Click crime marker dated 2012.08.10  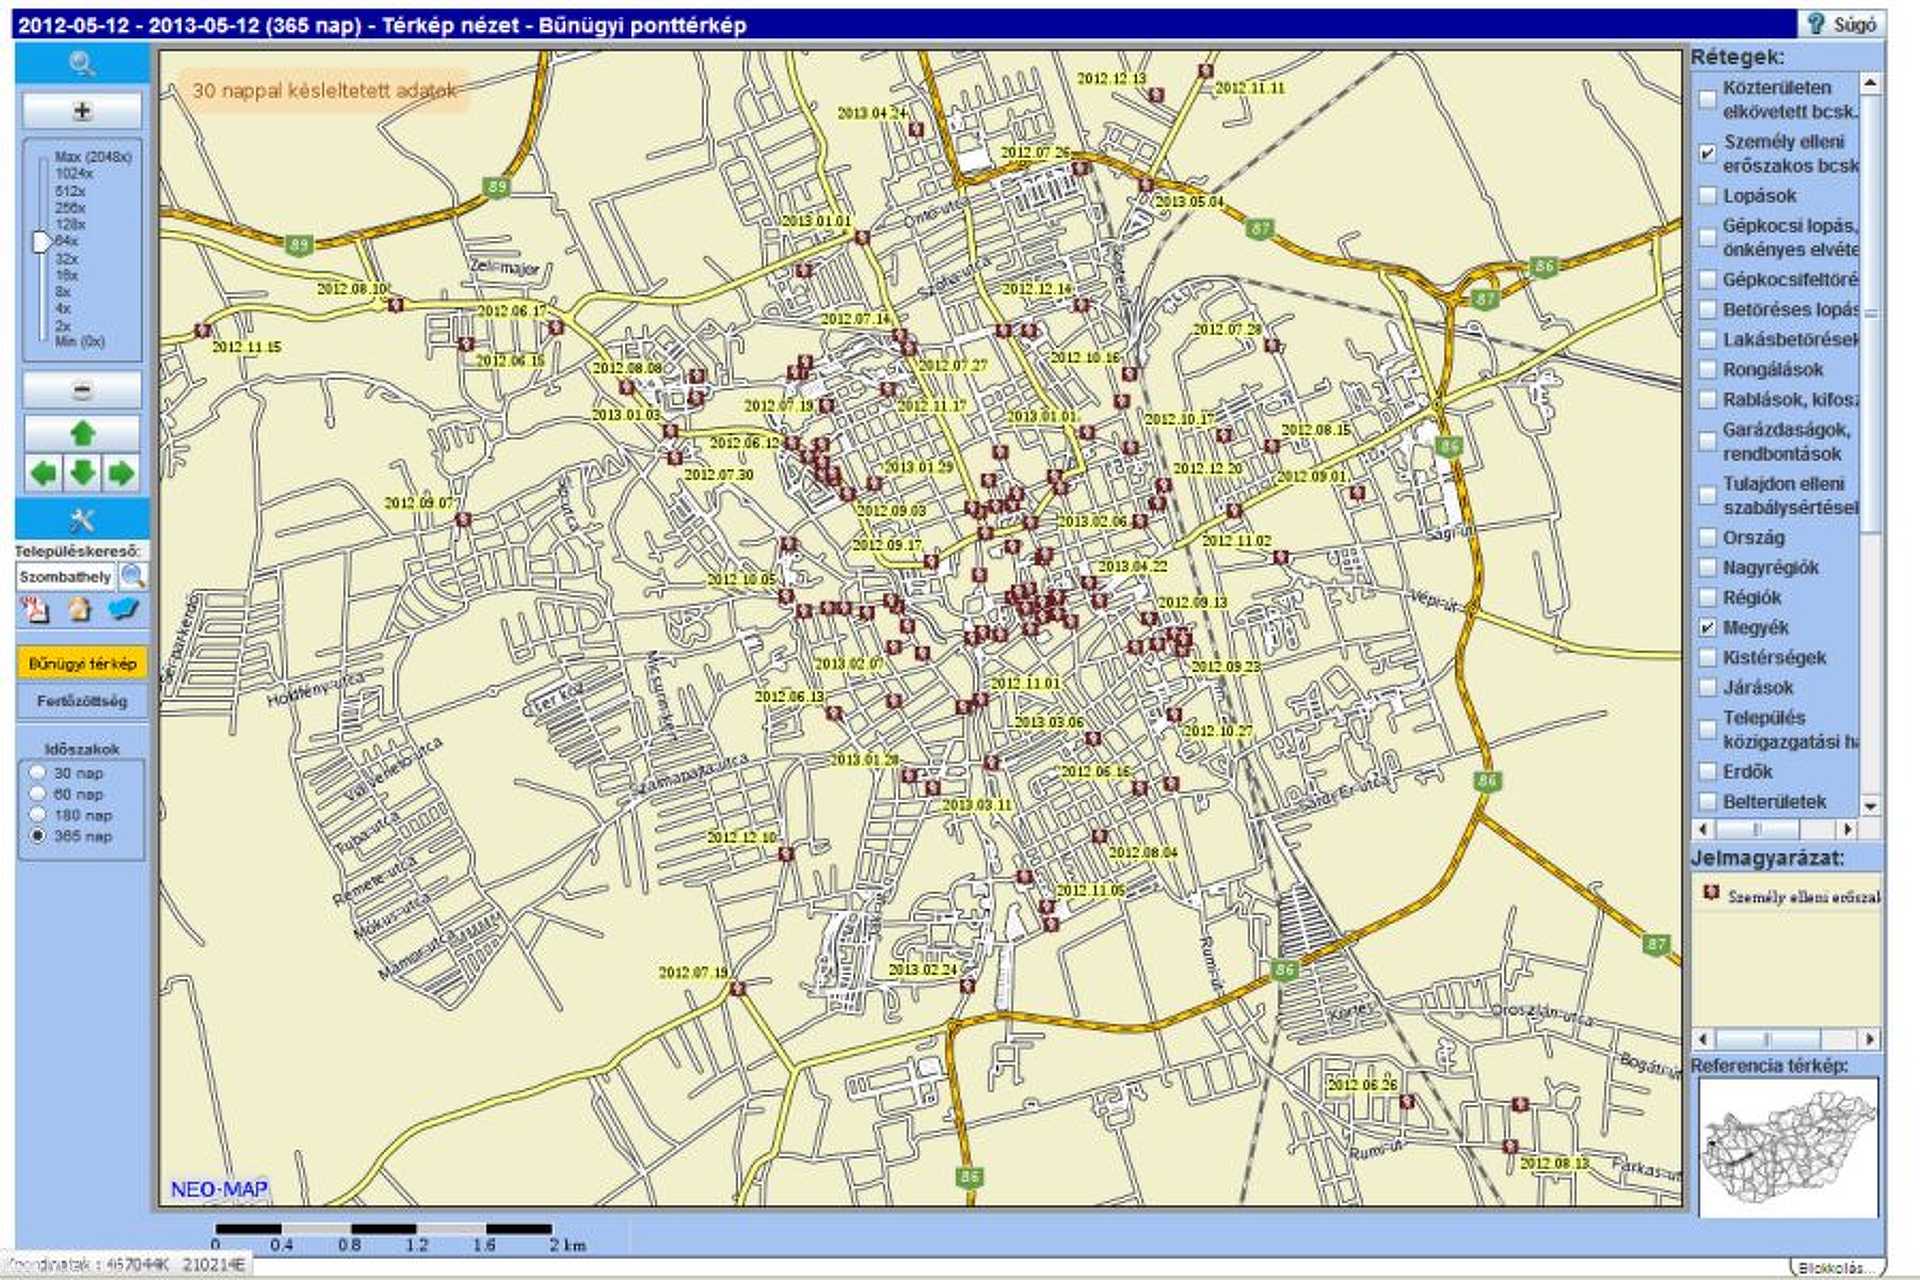(396, 304)
